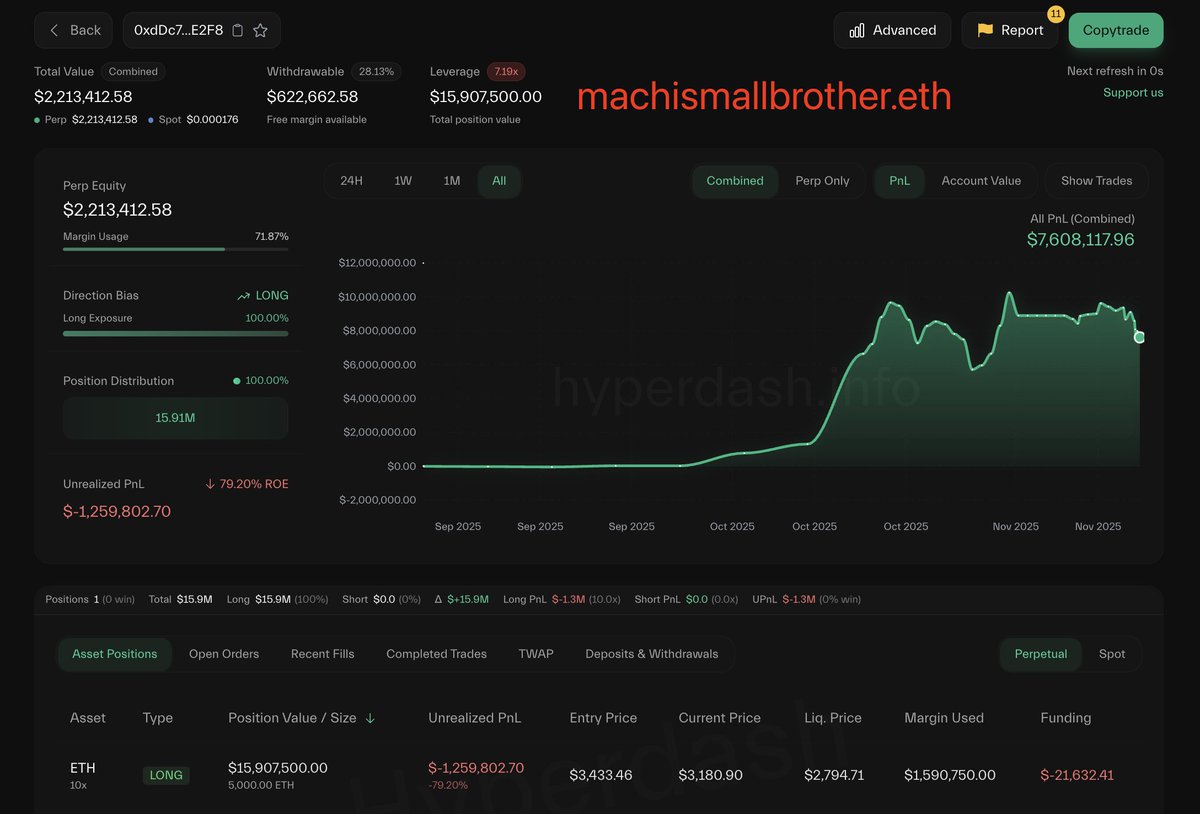Screen dimensions: 1200x814
Task: Click the Unrealized PnL down-arrow ROE indicator
Action: pyautogui.click(x=210, y=484)
